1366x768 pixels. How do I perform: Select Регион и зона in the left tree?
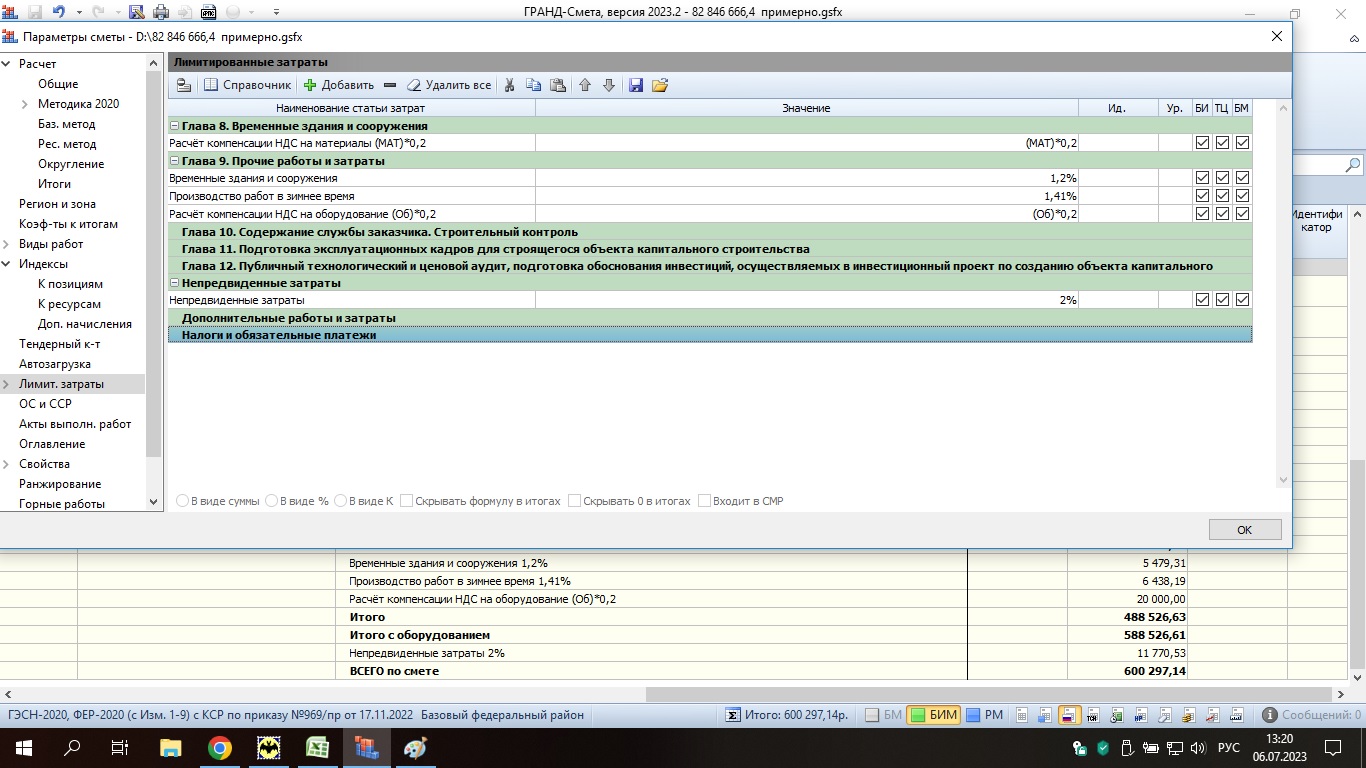click(x=57, y=204)
